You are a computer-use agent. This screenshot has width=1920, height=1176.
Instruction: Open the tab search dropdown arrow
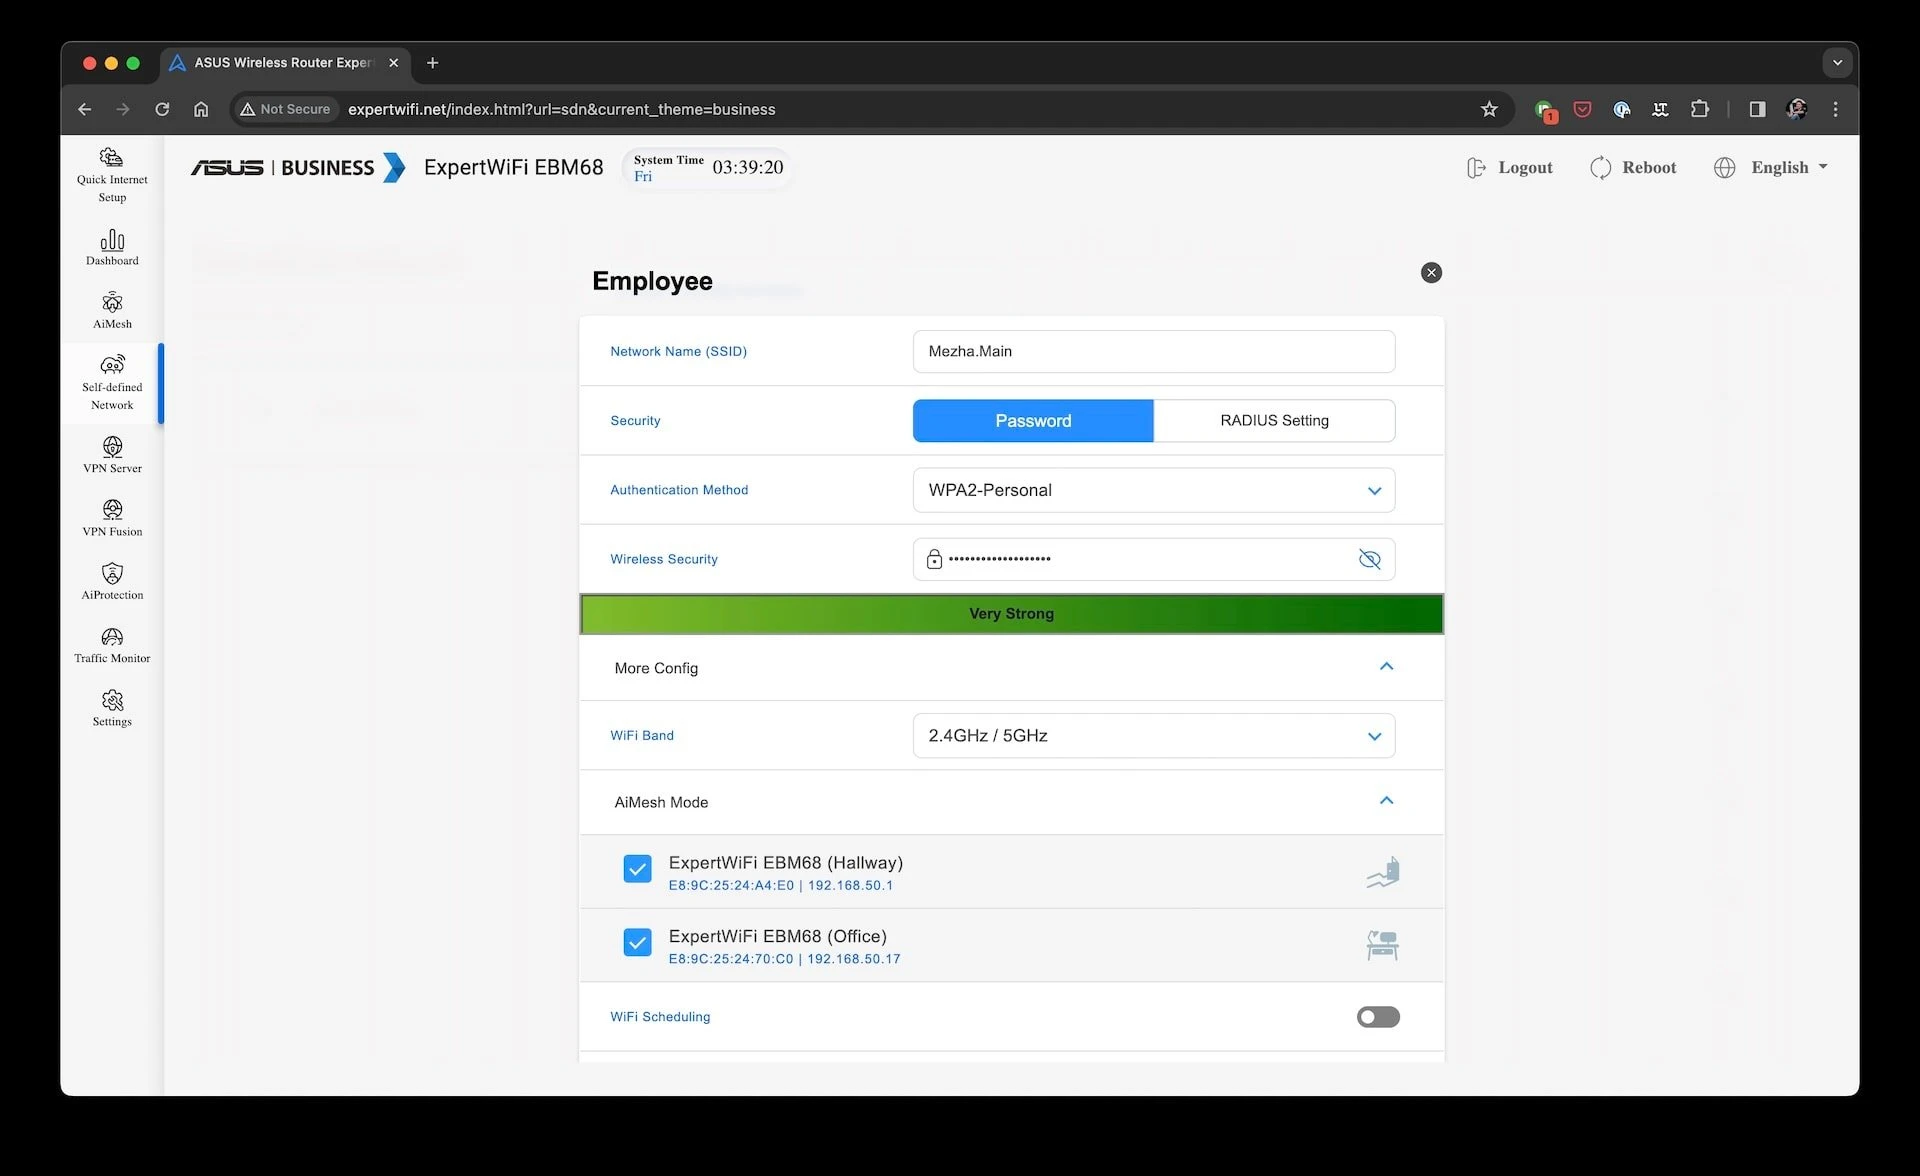click(x=1837, y=62)
